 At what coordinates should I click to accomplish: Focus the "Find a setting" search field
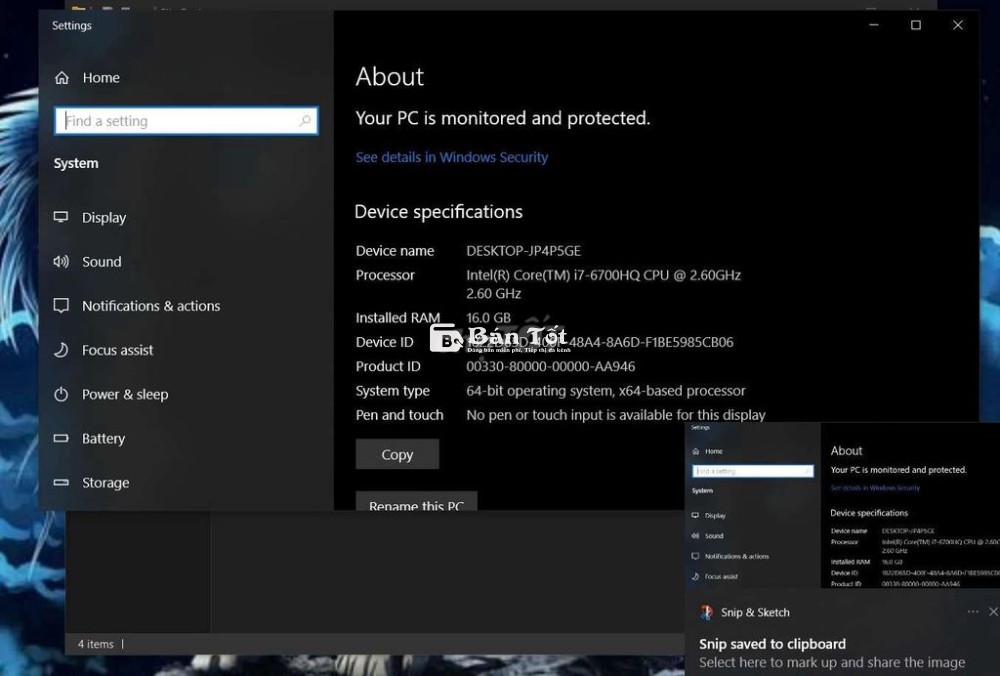coord(186,121)
